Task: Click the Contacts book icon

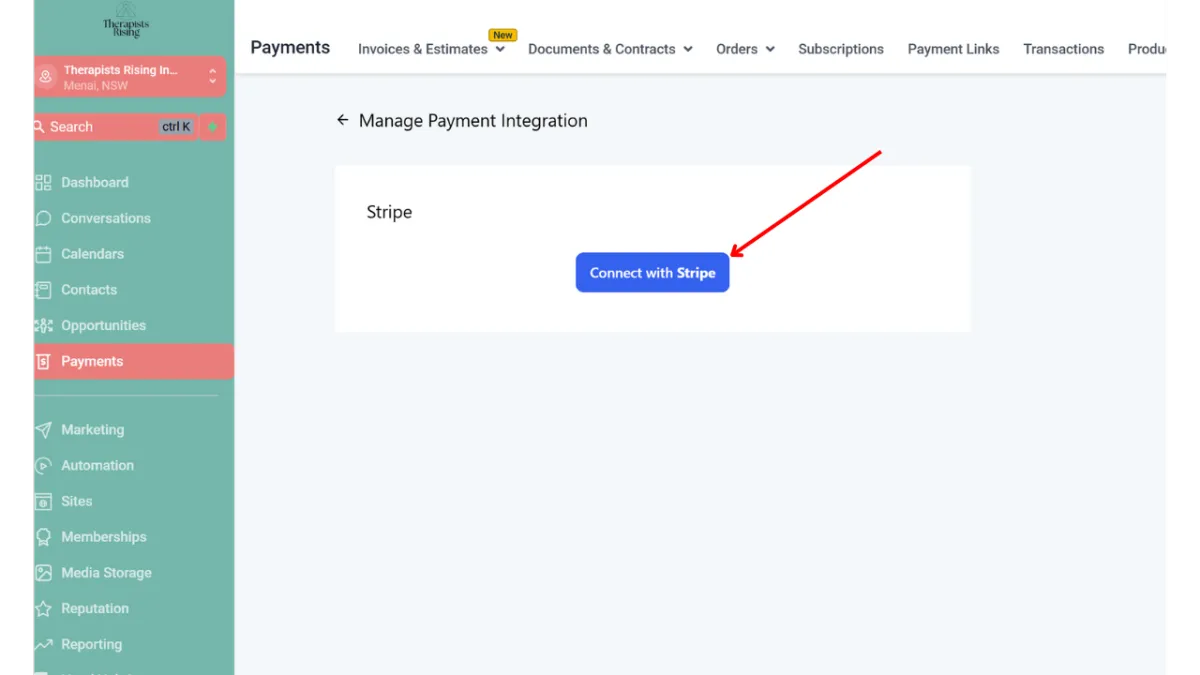Action: pos(43,290)
